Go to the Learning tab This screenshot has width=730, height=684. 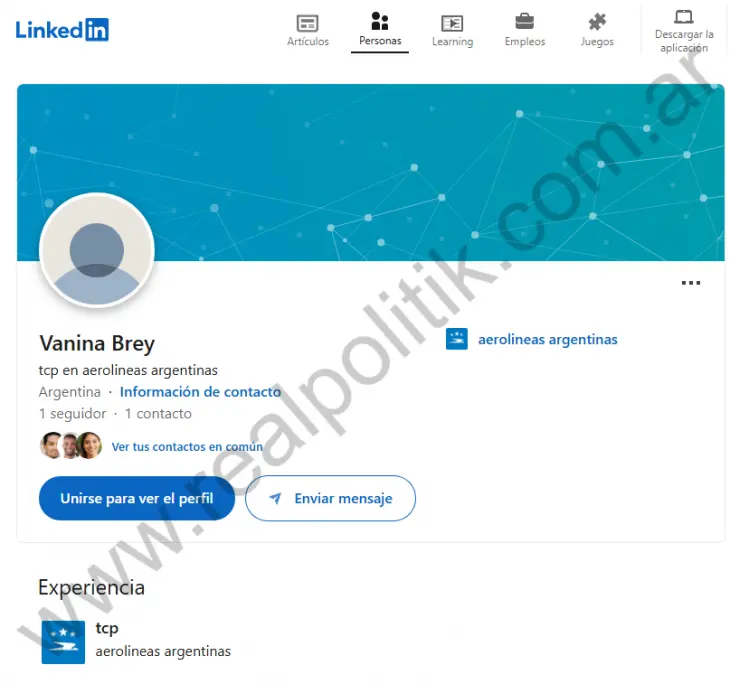point(452,30)
